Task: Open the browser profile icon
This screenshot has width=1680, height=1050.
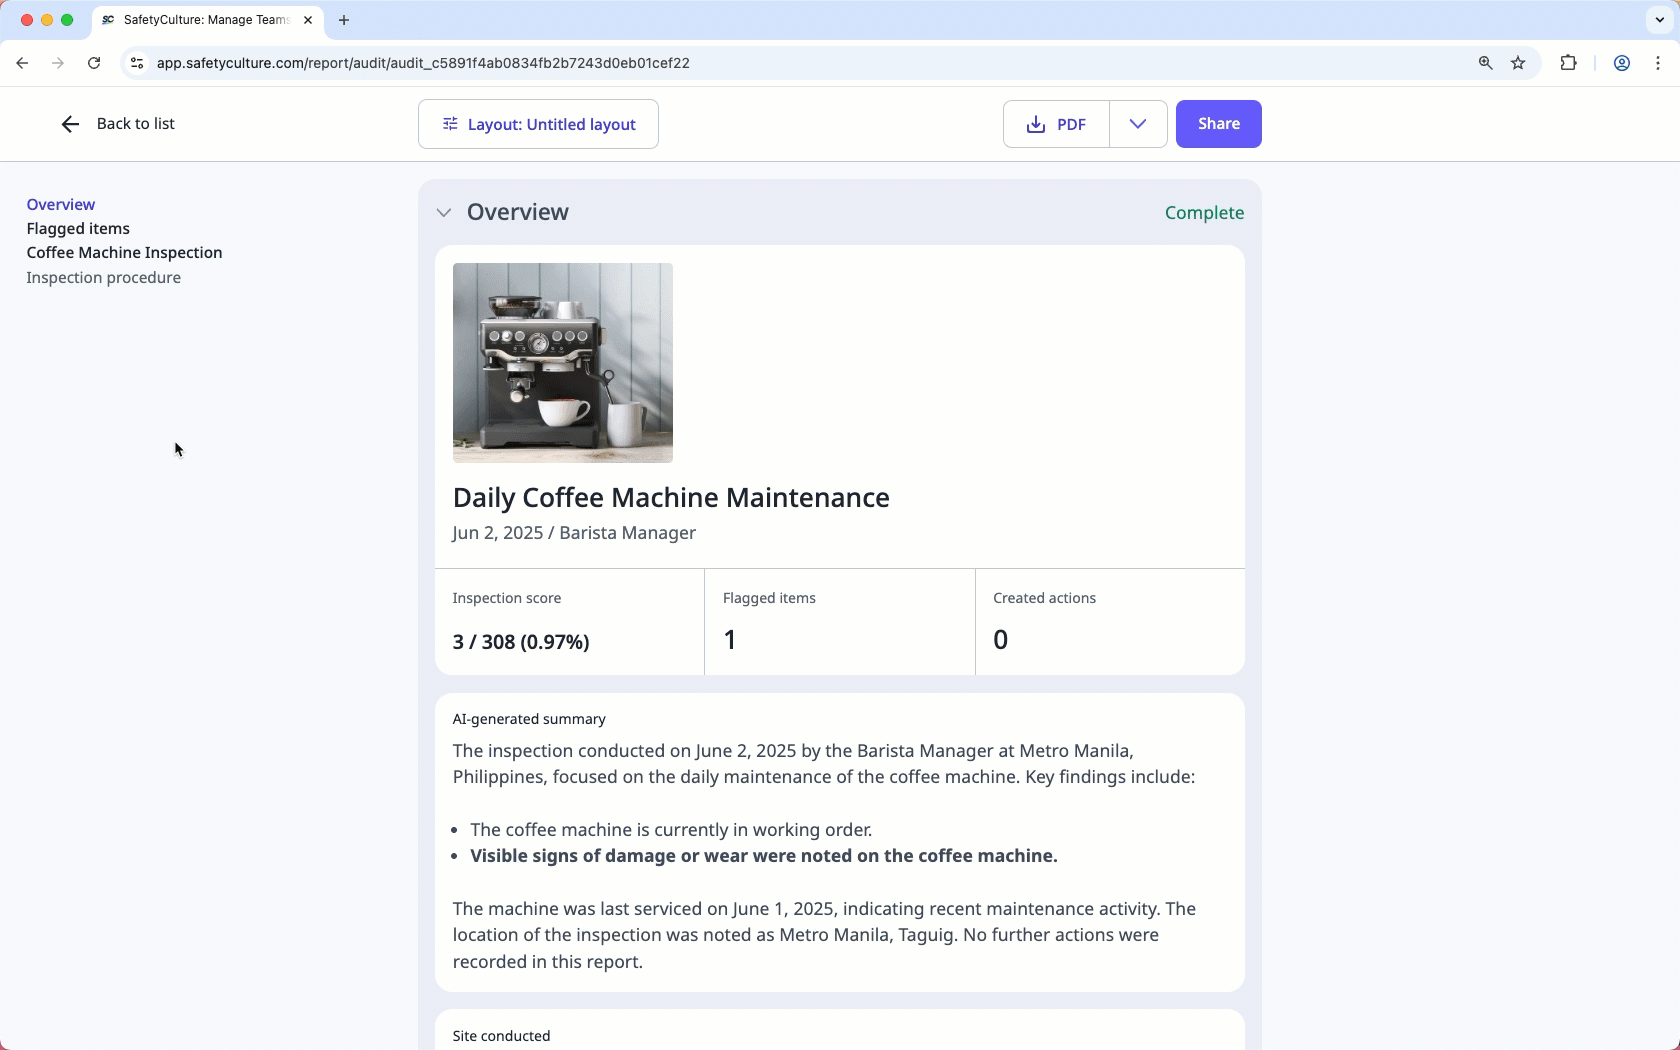Action: pos(1622,63)
